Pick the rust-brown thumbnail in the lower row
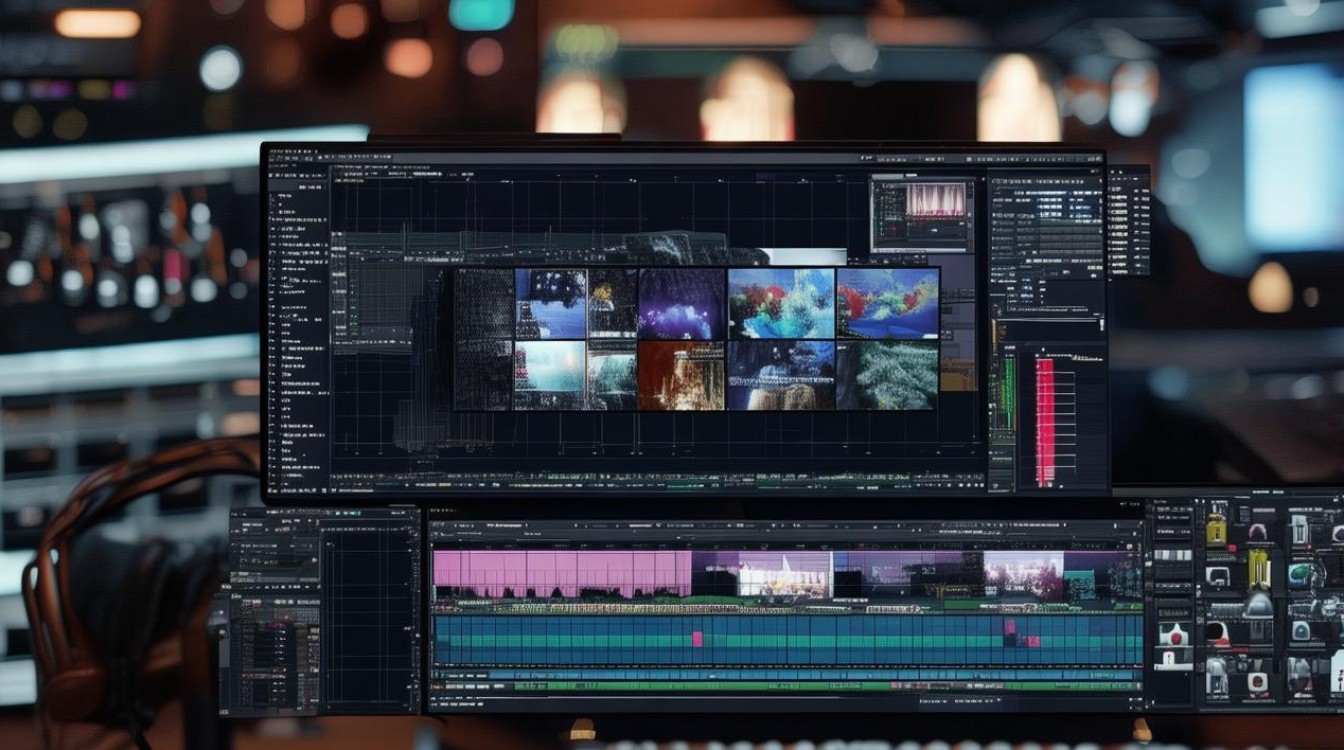This screenshot has height=750, width=1344. [x=682, y=375]
